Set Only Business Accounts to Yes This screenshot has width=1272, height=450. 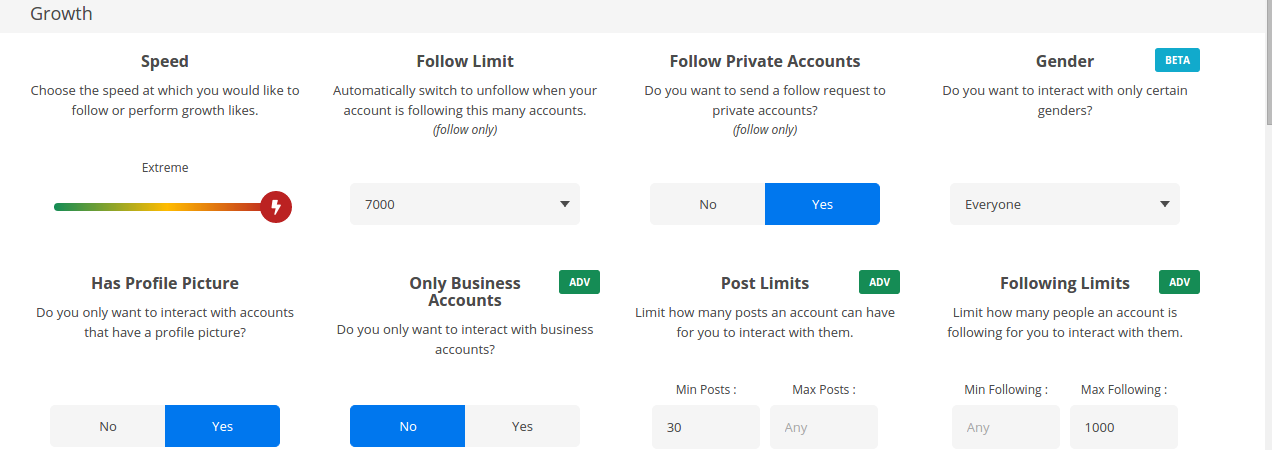[522, 426]
